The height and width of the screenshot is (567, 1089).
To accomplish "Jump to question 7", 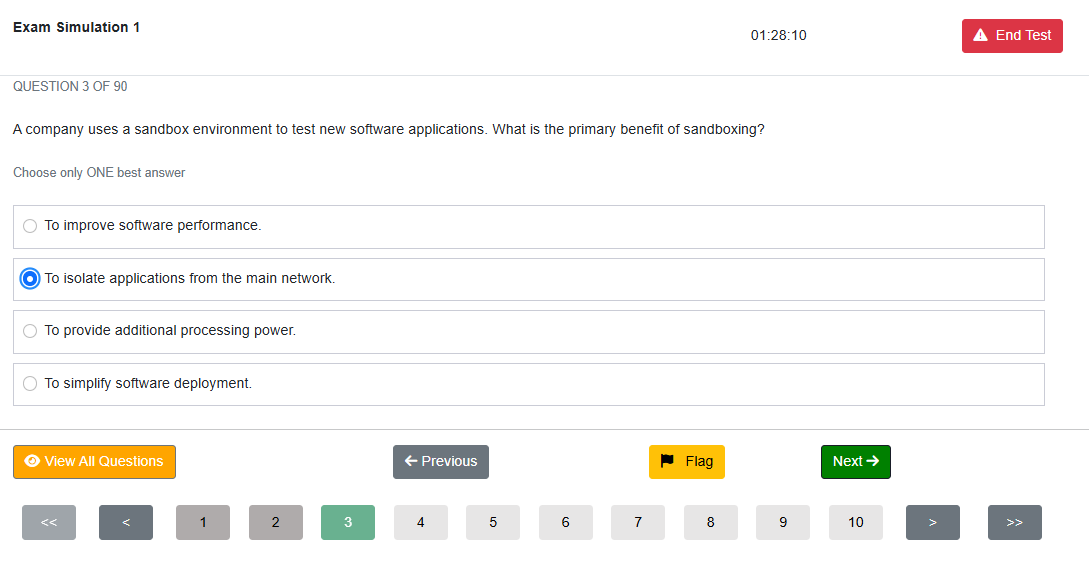I will [638, 523].
